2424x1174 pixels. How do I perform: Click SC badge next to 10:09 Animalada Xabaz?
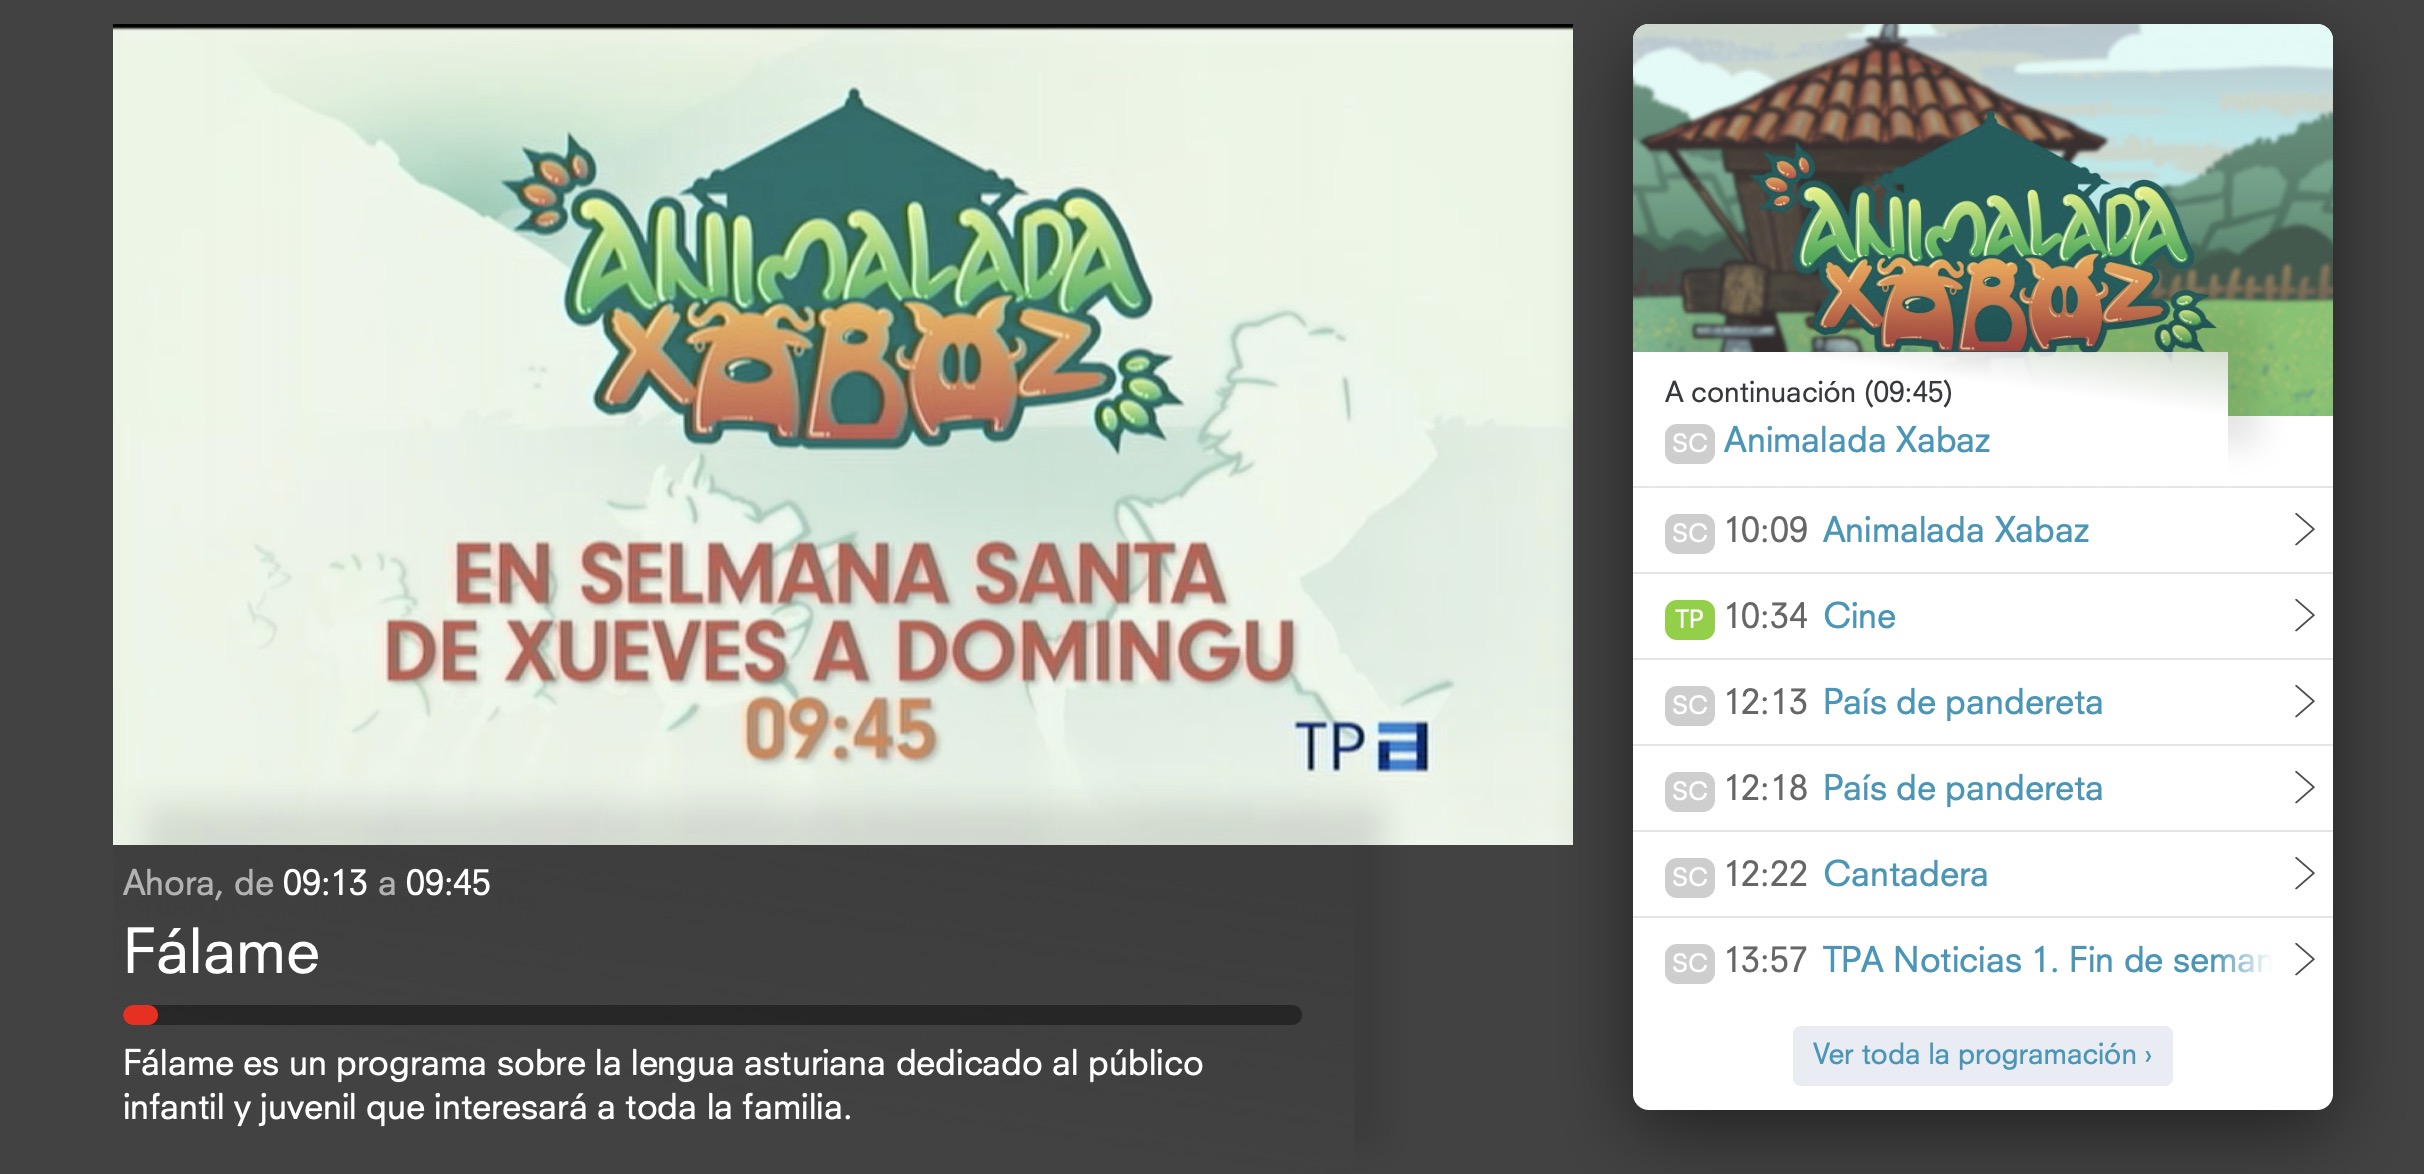tap(1689, 532)
